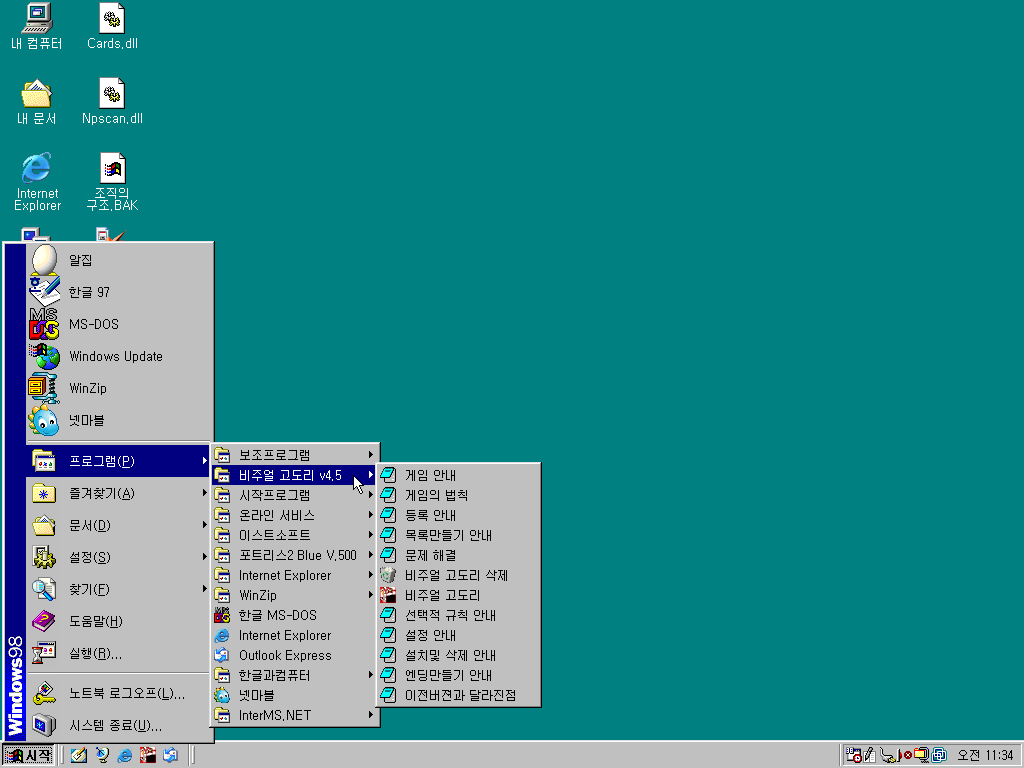Image resolution: width=1024 pixels, height=768 pixels.
Task: Select the 비주얼 고도리 v4.5 folder
Action: 295,475
